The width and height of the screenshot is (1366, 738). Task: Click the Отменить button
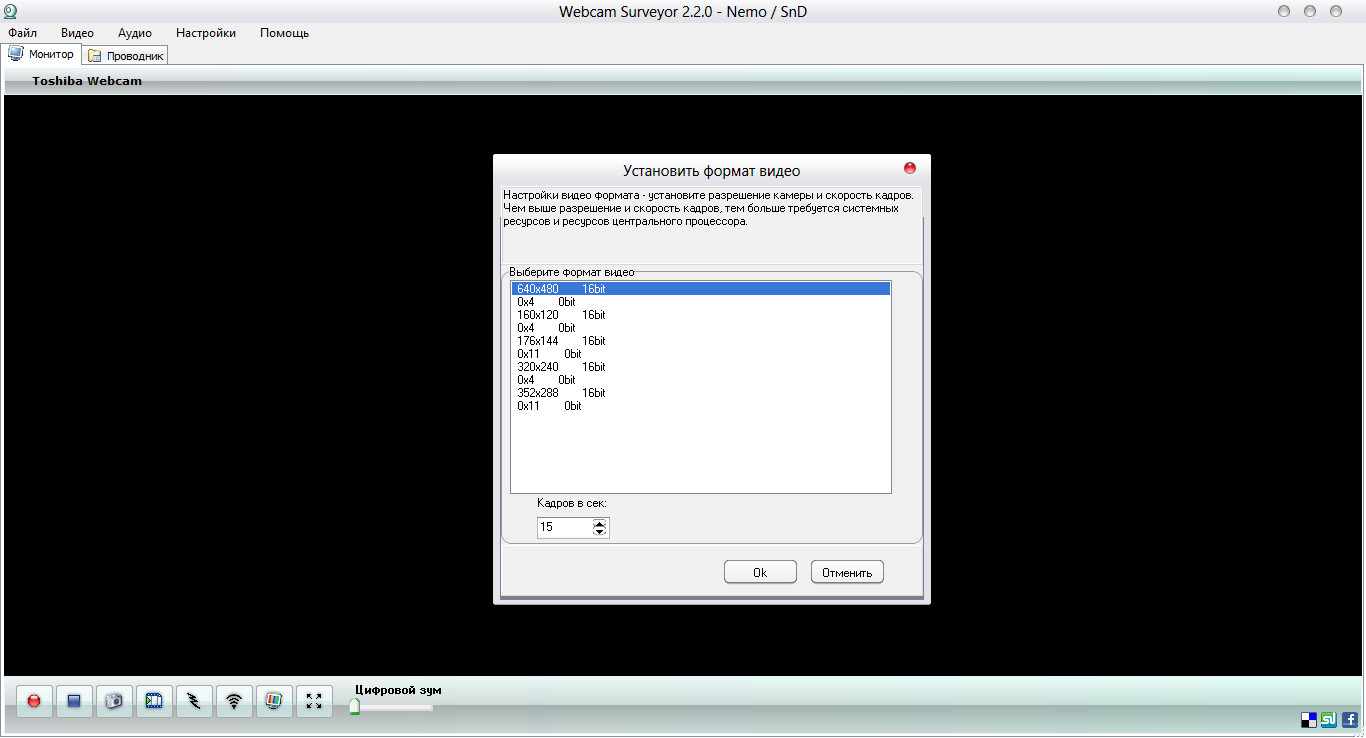[x=847, y=572]
